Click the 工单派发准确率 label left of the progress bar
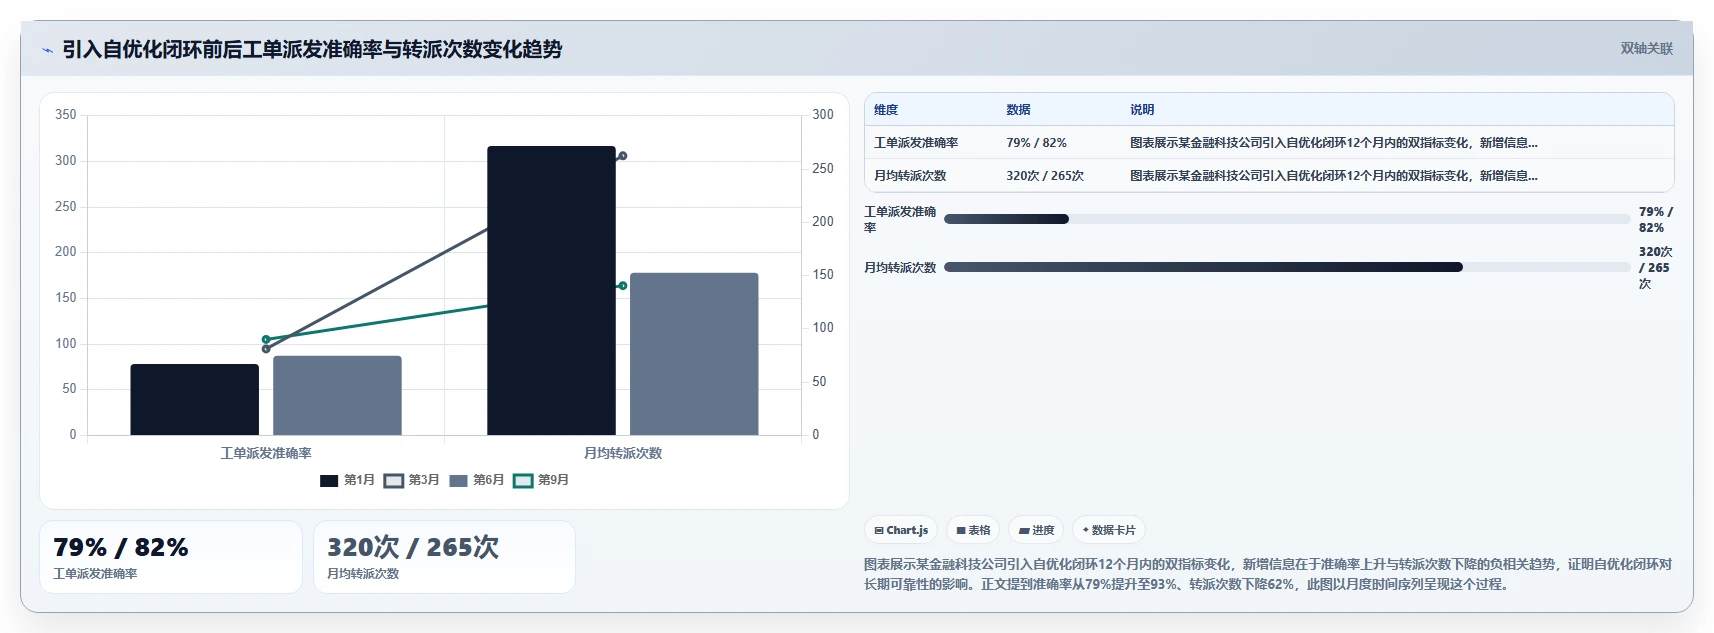 (x=900, y=219)
